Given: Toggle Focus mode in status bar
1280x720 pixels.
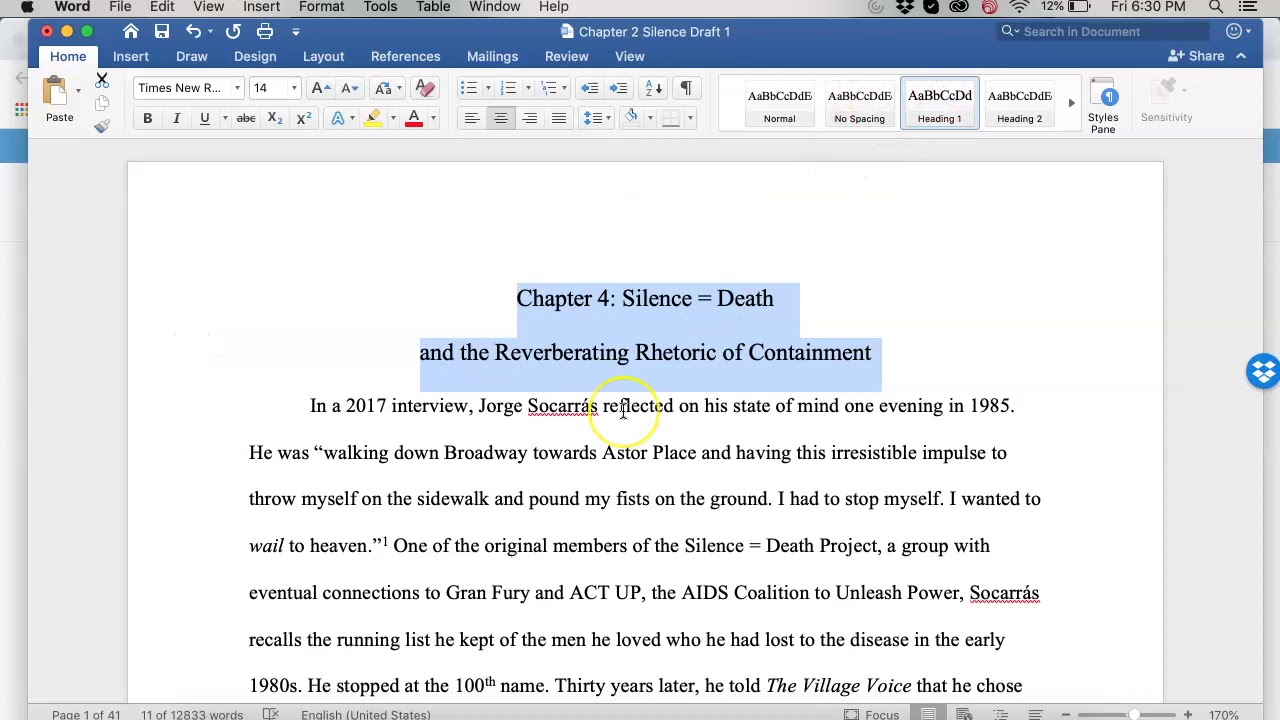Looking at the screenshot, I should point(872,714).
